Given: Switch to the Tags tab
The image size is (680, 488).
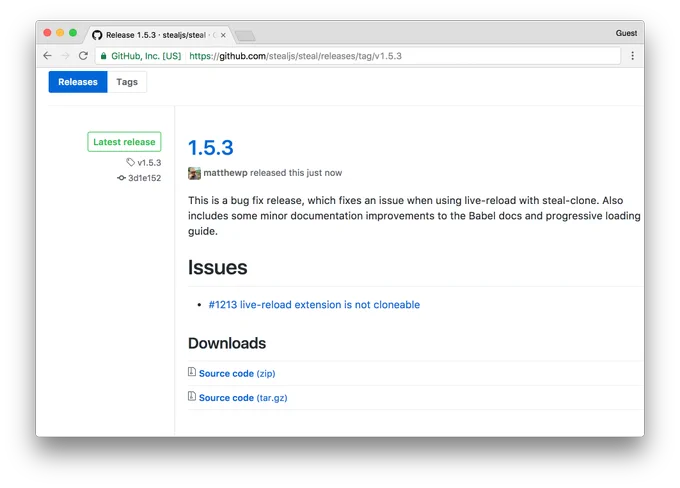Looking at the screenshot, I should [127, 82].
